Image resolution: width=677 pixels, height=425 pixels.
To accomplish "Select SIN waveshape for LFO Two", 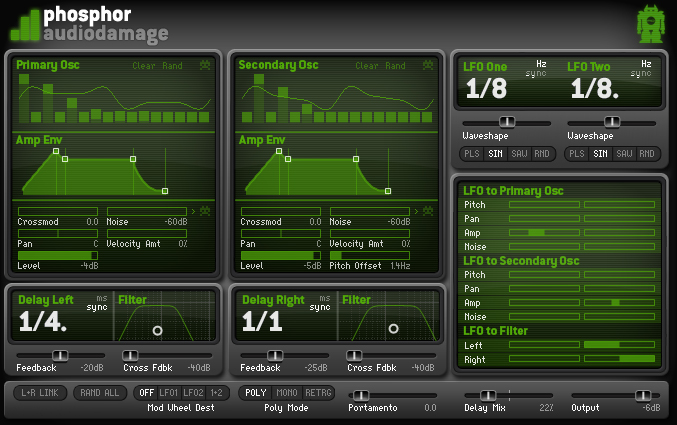I will [x=600, y=153].
